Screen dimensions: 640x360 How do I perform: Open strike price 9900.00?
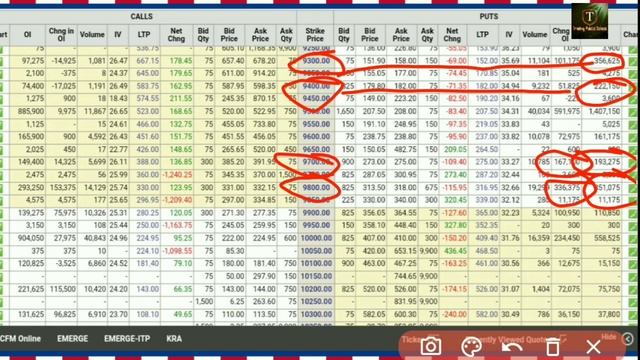tap(316, 213)
